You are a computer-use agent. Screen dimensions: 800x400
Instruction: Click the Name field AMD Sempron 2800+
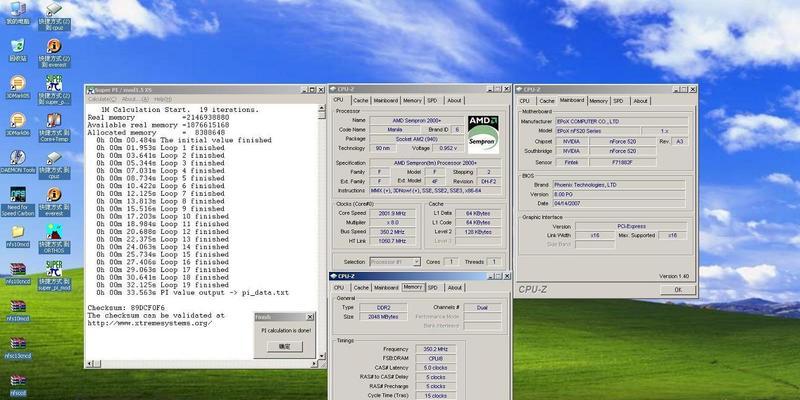[417, 120]
